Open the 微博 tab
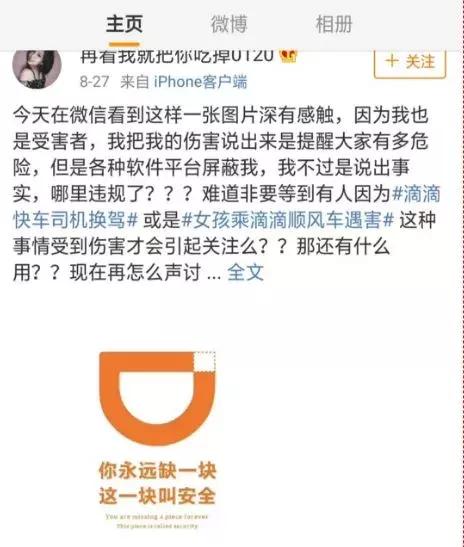The height and width of the screenshot is (547, 464). [229, 24]
